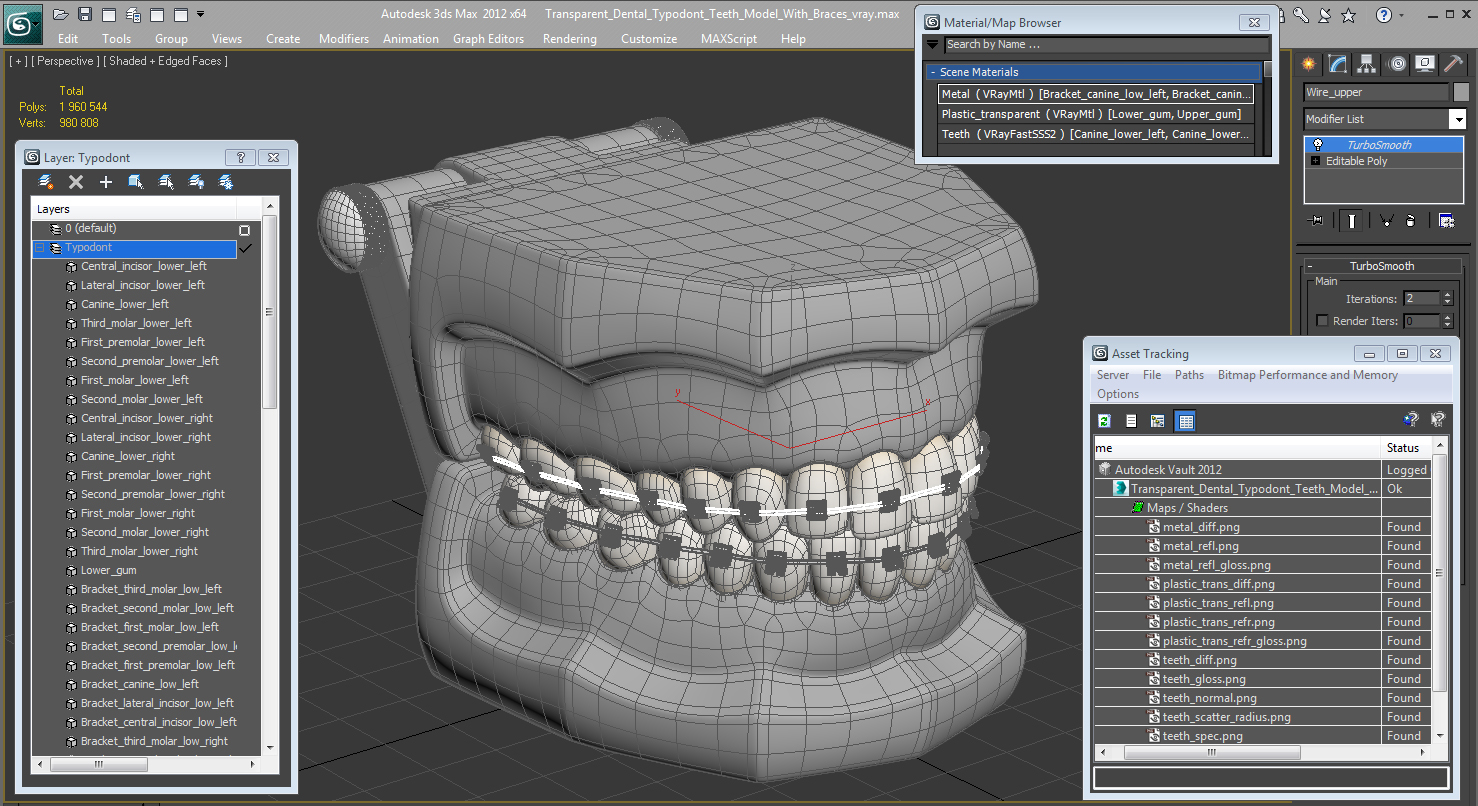
Task: Click Delete Layer X icon
Action: [76, 182]
